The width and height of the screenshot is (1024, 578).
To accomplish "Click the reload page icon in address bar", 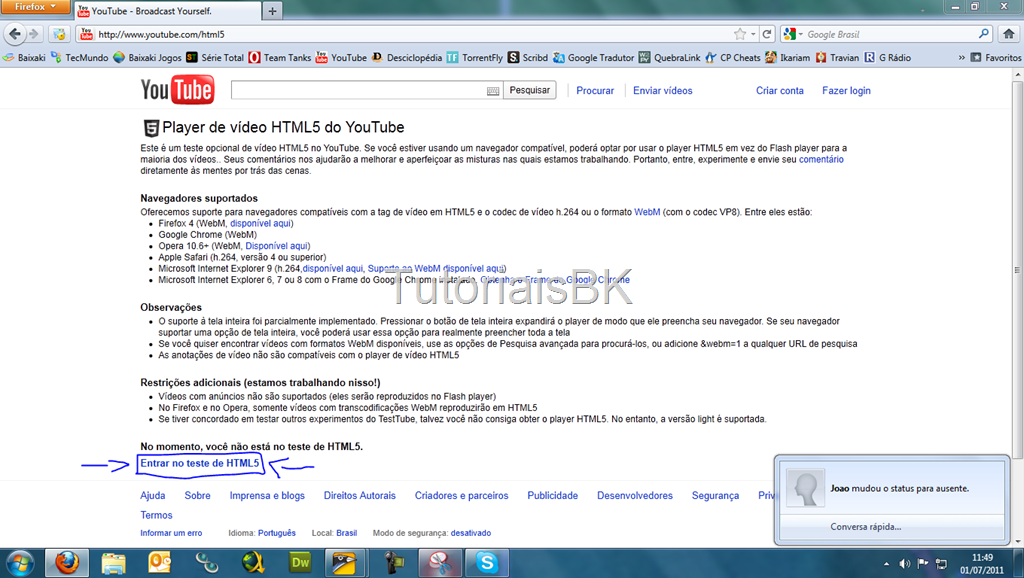I will coord(767,34).
